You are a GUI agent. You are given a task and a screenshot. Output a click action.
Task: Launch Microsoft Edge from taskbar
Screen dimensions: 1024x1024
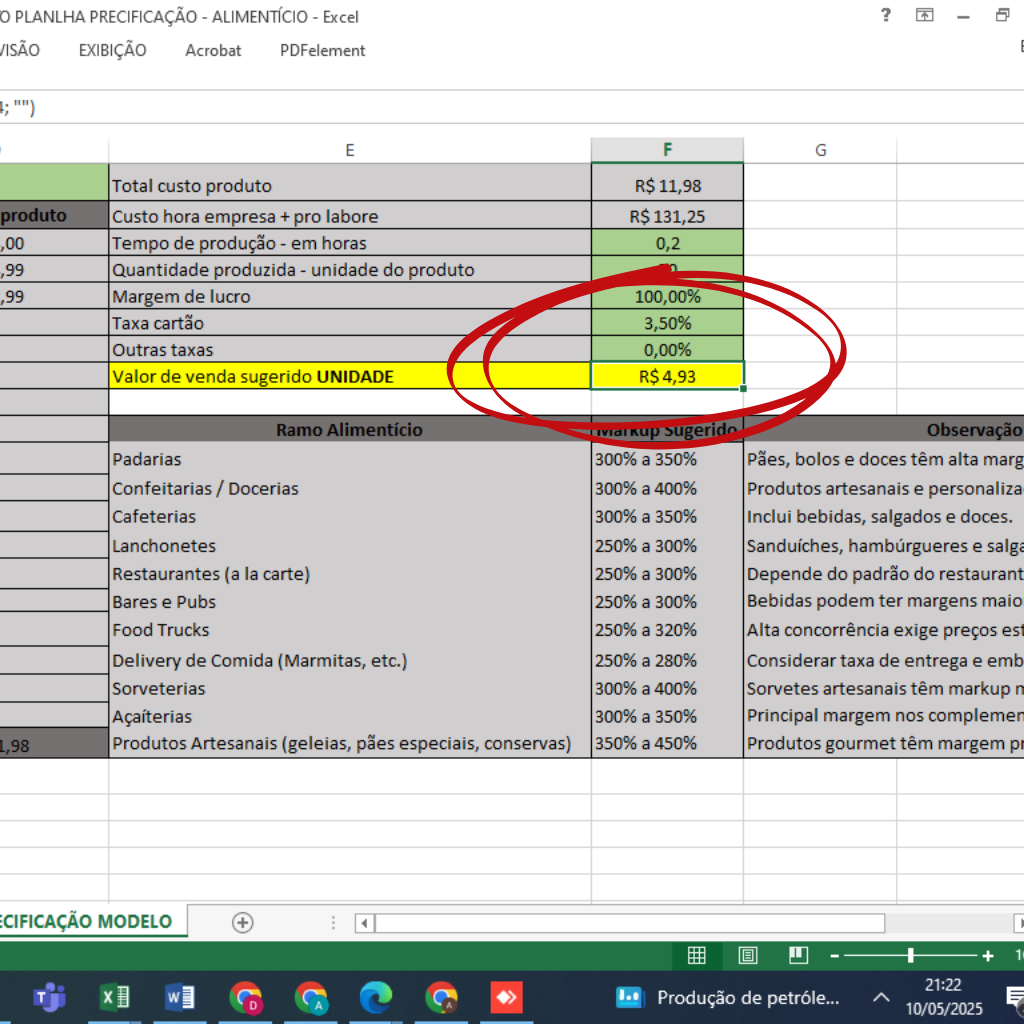(376, 997)
